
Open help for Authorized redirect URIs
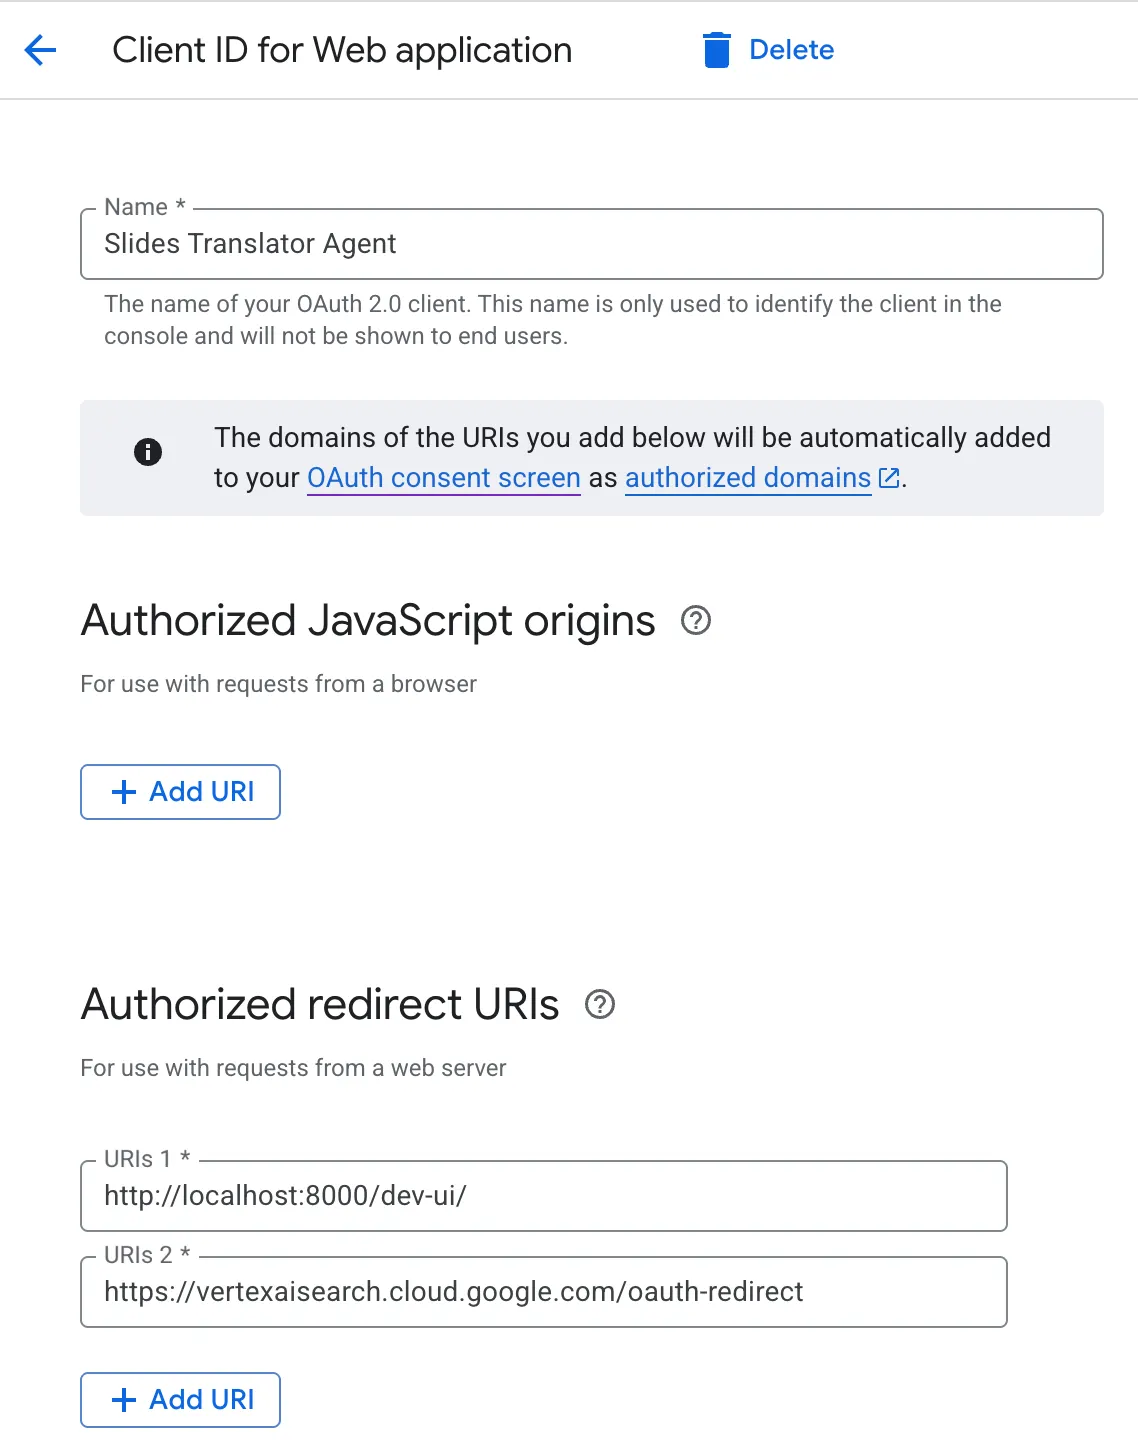(x=600, y=1004)
